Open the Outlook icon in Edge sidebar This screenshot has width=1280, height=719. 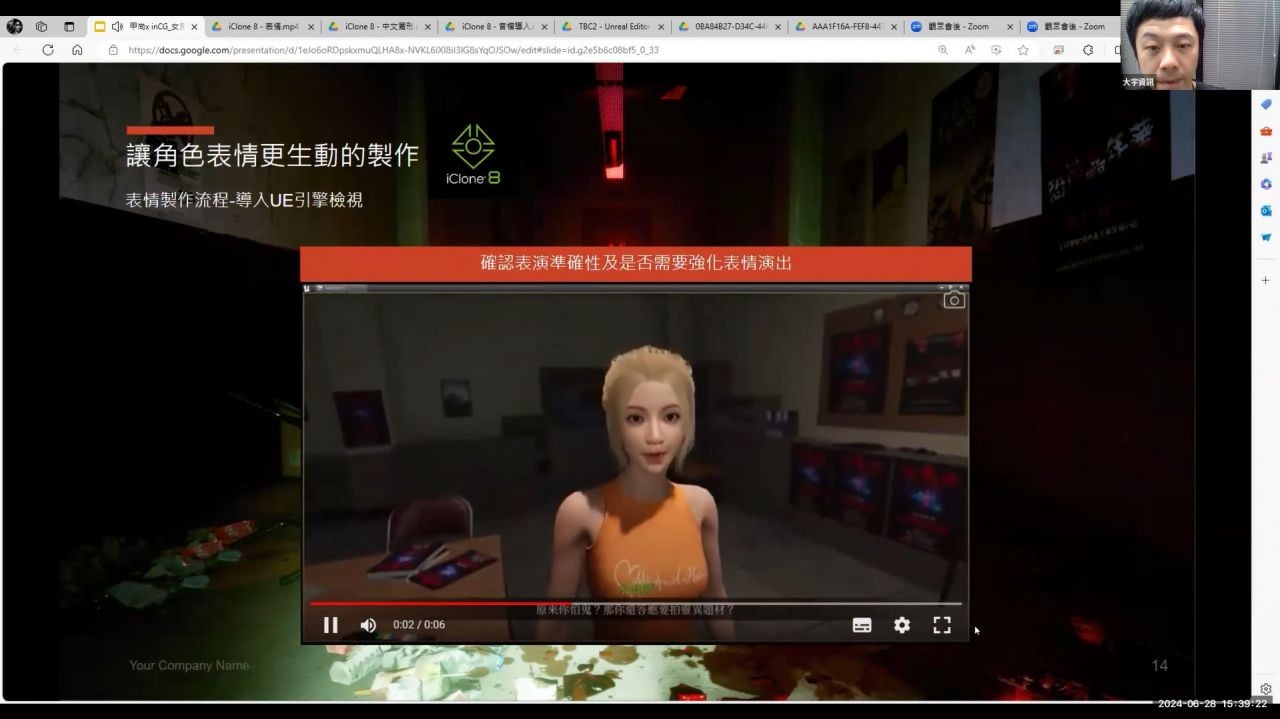(1266, 211)
